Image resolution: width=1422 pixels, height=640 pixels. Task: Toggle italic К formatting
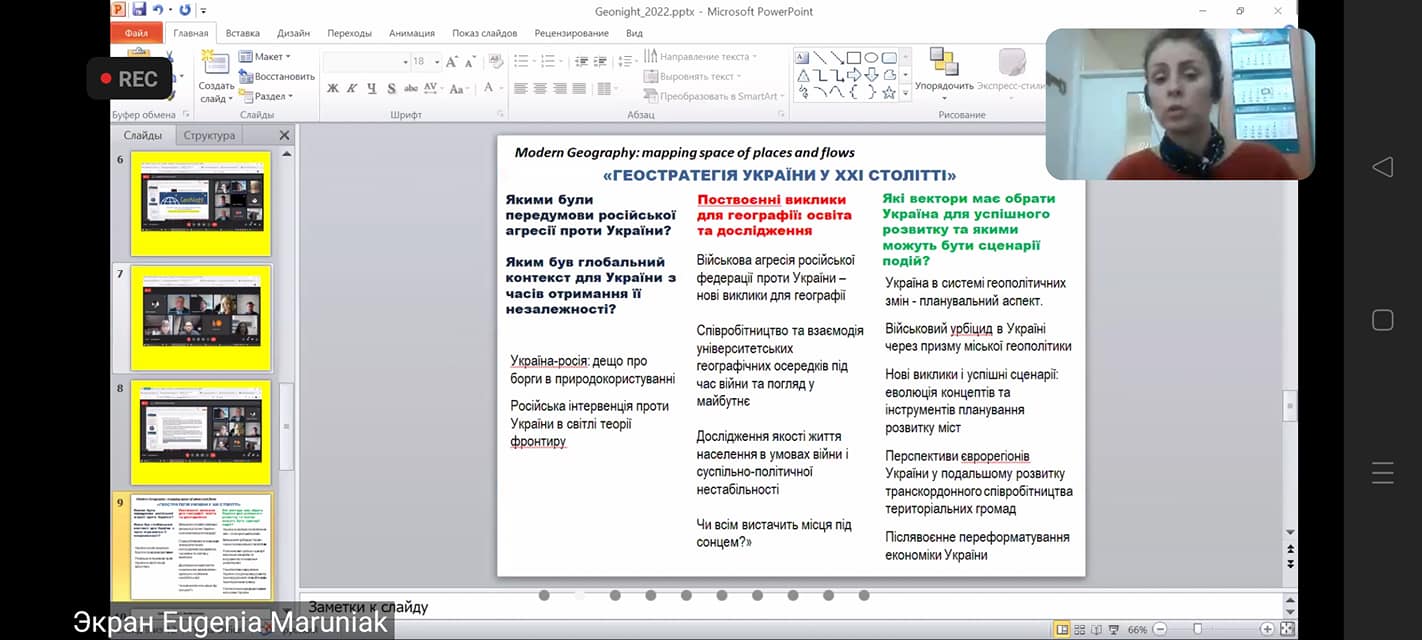(352, 88)
